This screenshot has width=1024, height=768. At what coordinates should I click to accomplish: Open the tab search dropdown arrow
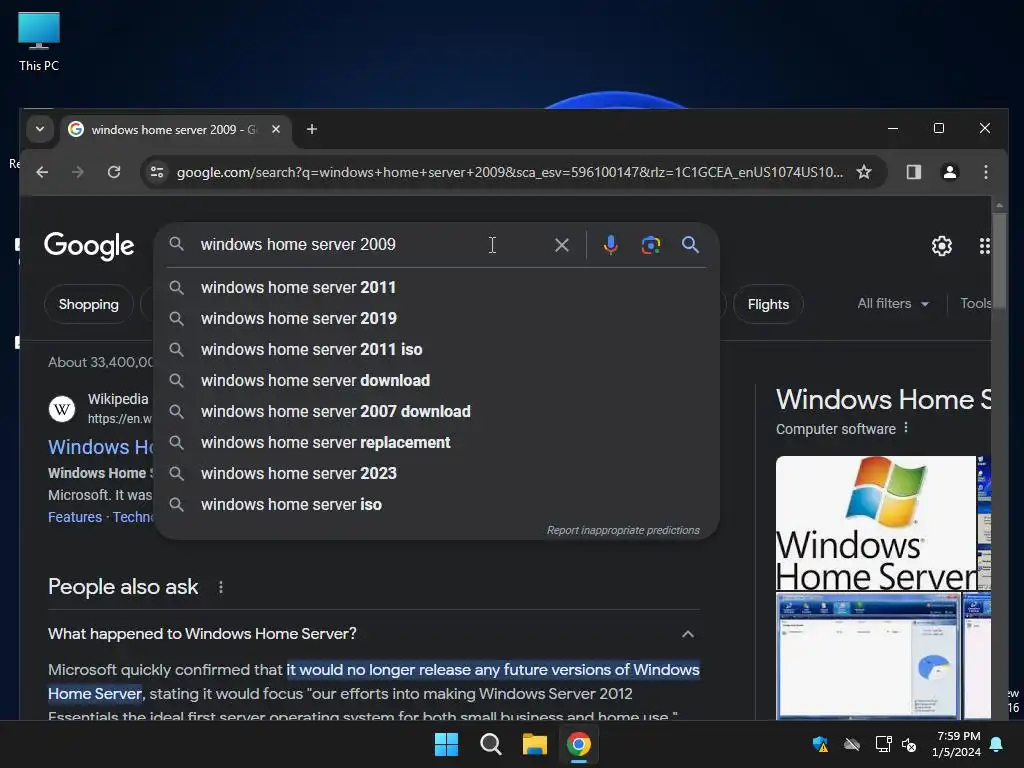point(40,129)
